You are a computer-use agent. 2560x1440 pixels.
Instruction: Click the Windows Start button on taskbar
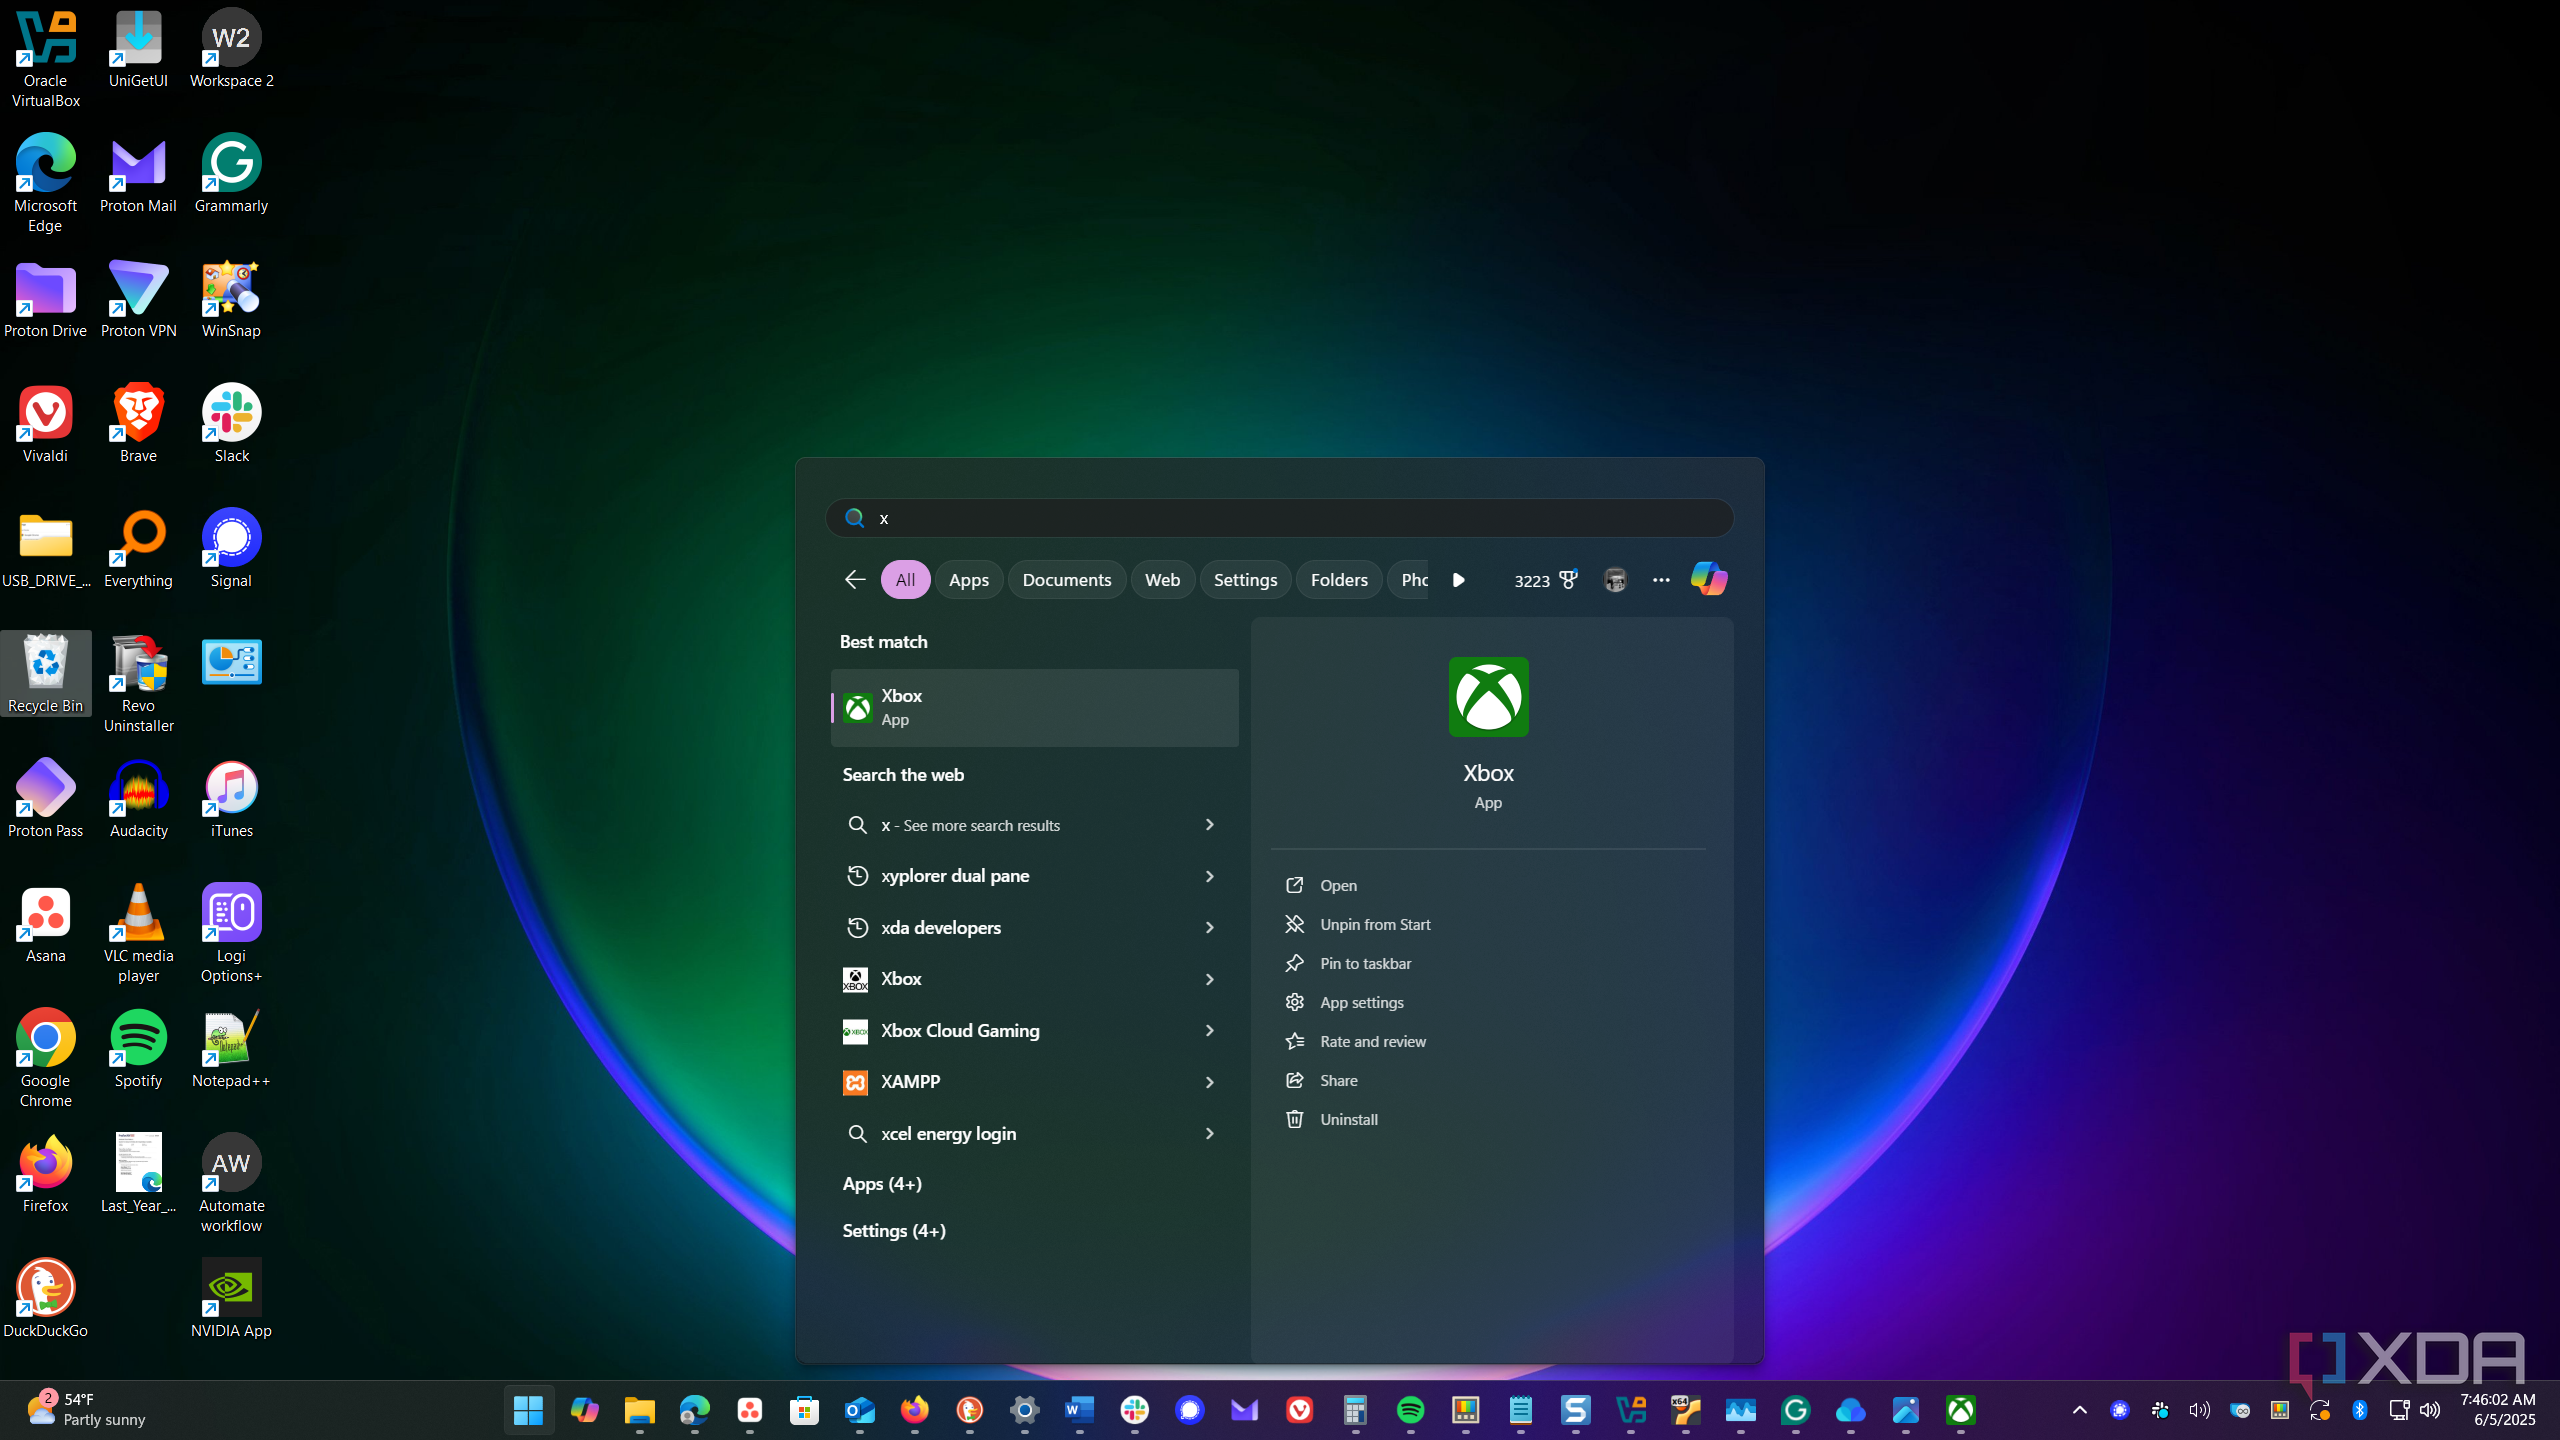528,1410
